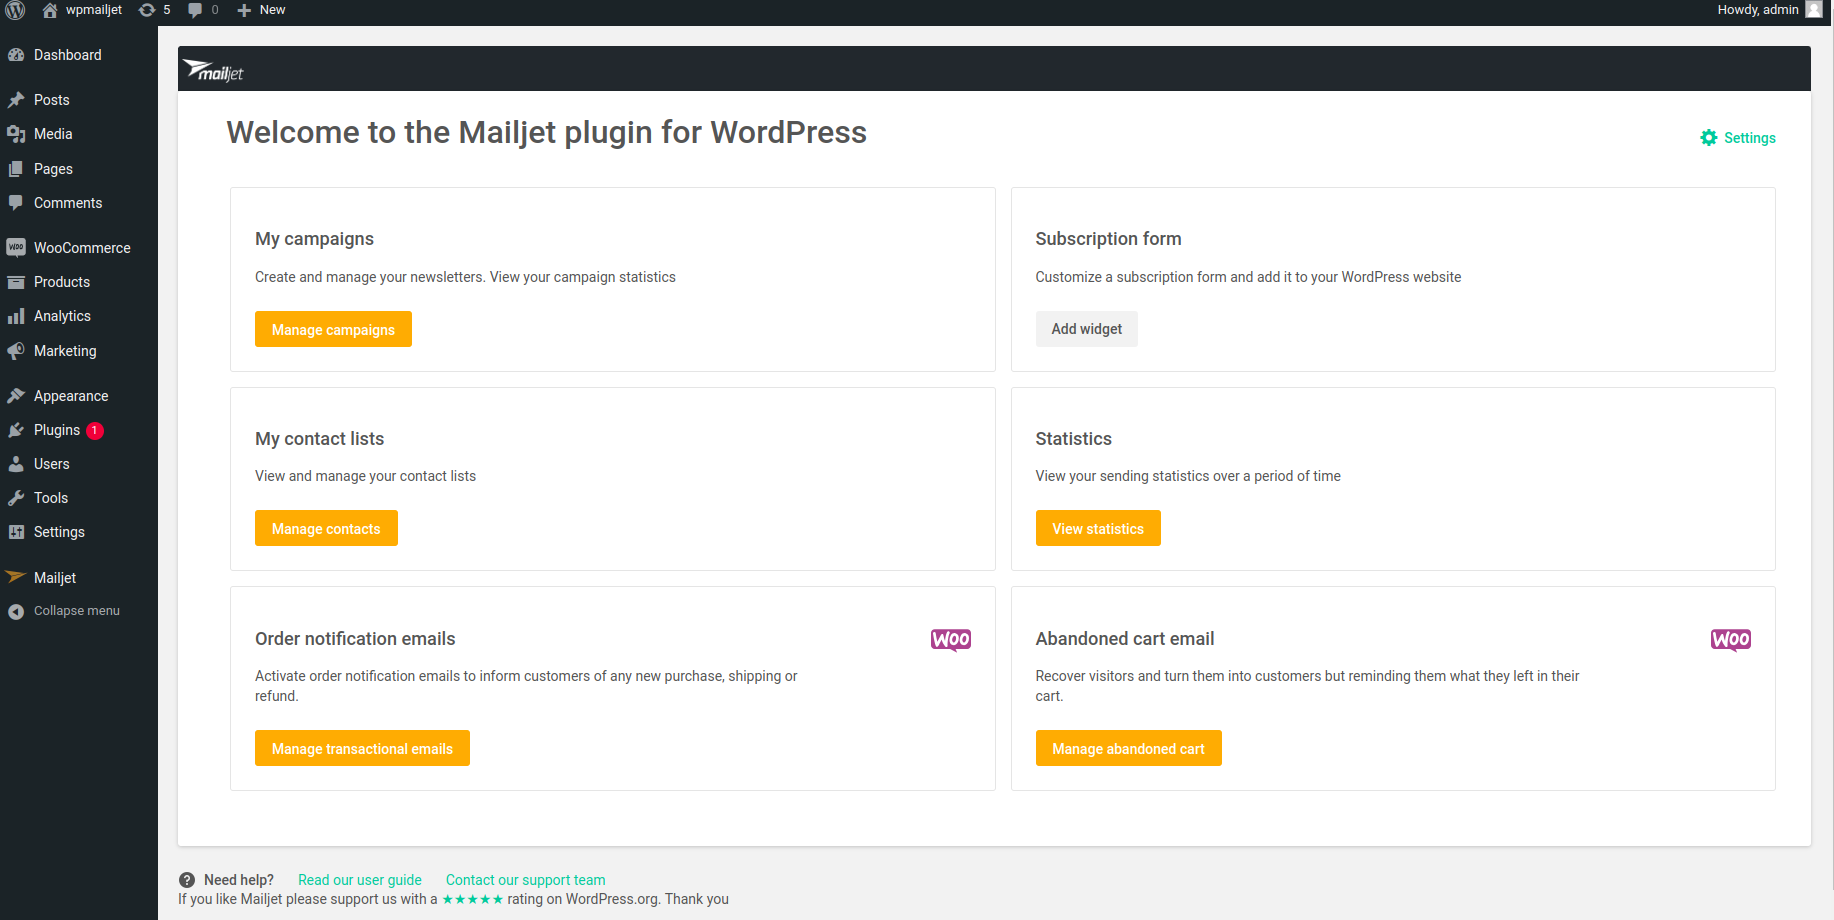Open the updates icon showing 5
Screen dimensions: 1834x920
point(147,10)
